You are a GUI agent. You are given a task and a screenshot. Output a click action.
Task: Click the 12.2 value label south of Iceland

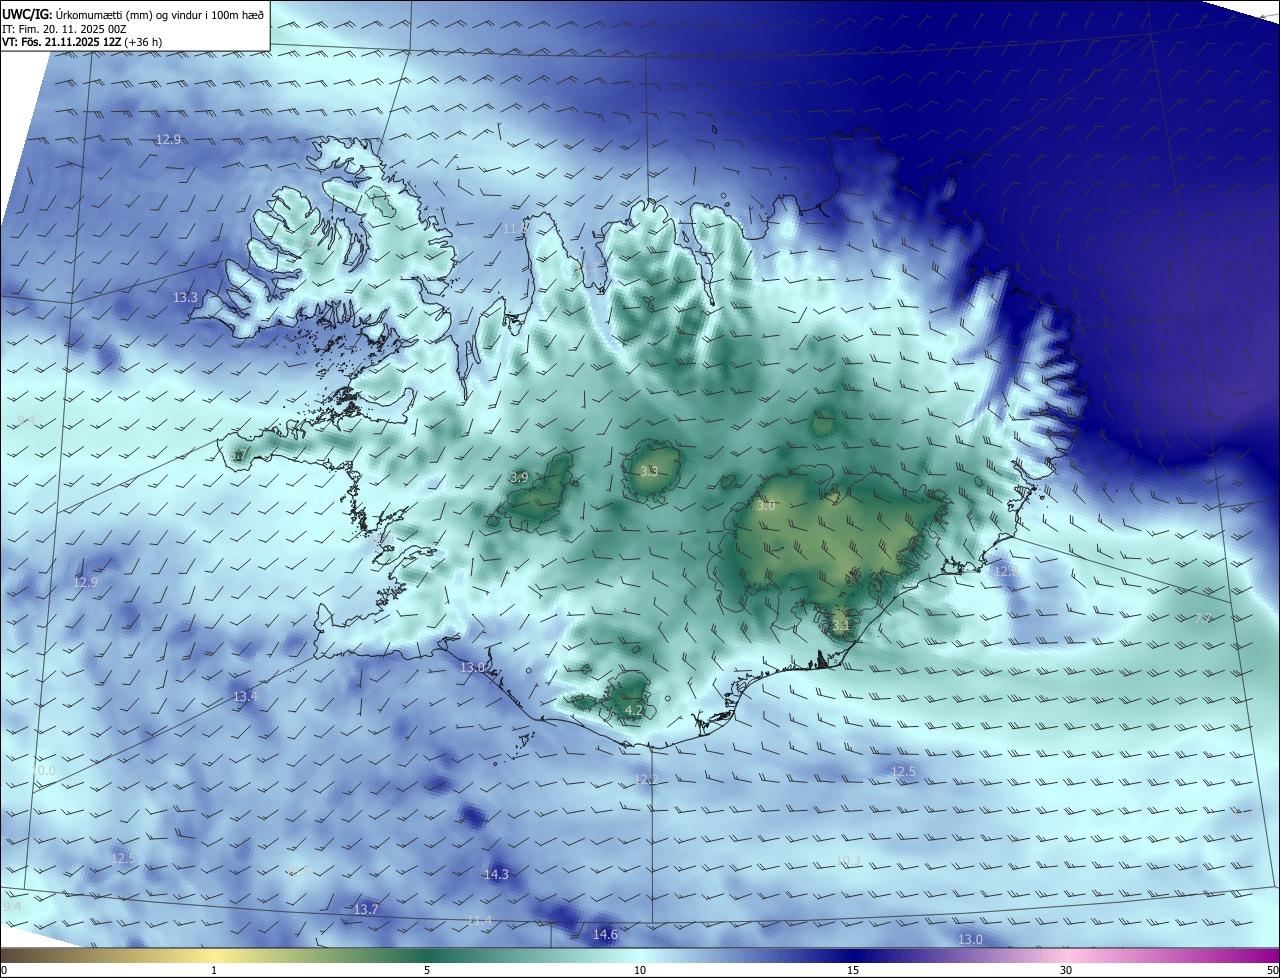pyautogui.click(x=646, y=779)
